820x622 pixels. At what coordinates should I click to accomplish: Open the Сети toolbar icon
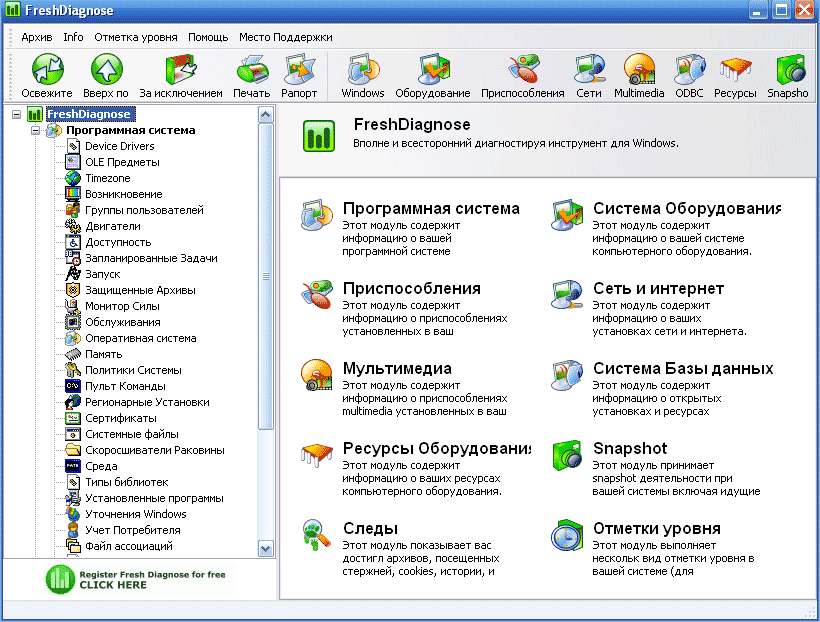point(589,69)
